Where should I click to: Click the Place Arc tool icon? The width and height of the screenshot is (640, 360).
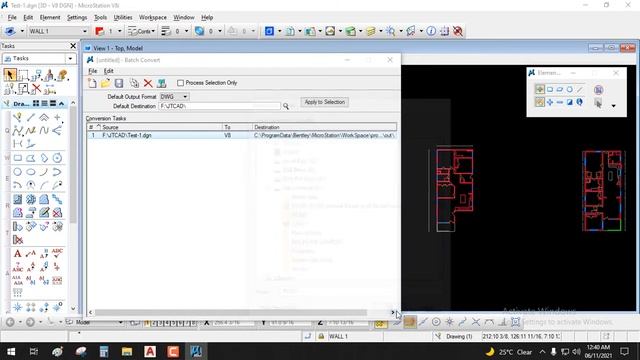[x=44, y=172]
